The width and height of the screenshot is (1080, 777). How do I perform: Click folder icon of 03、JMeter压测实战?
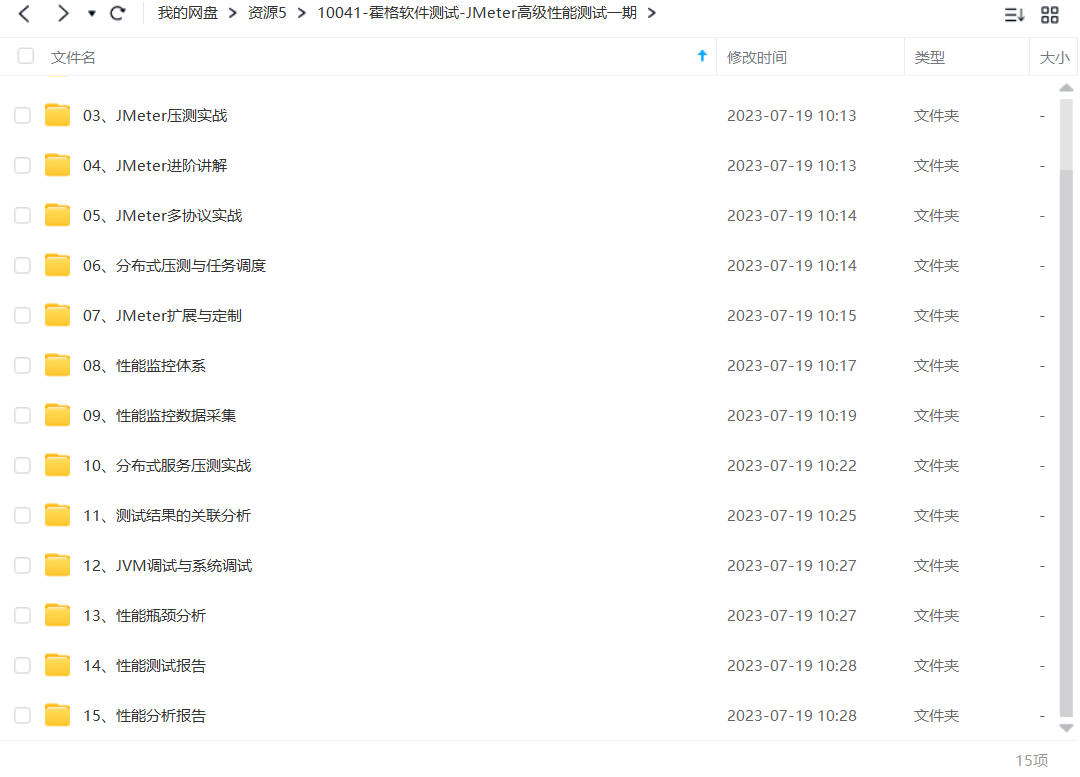point(58,115)
